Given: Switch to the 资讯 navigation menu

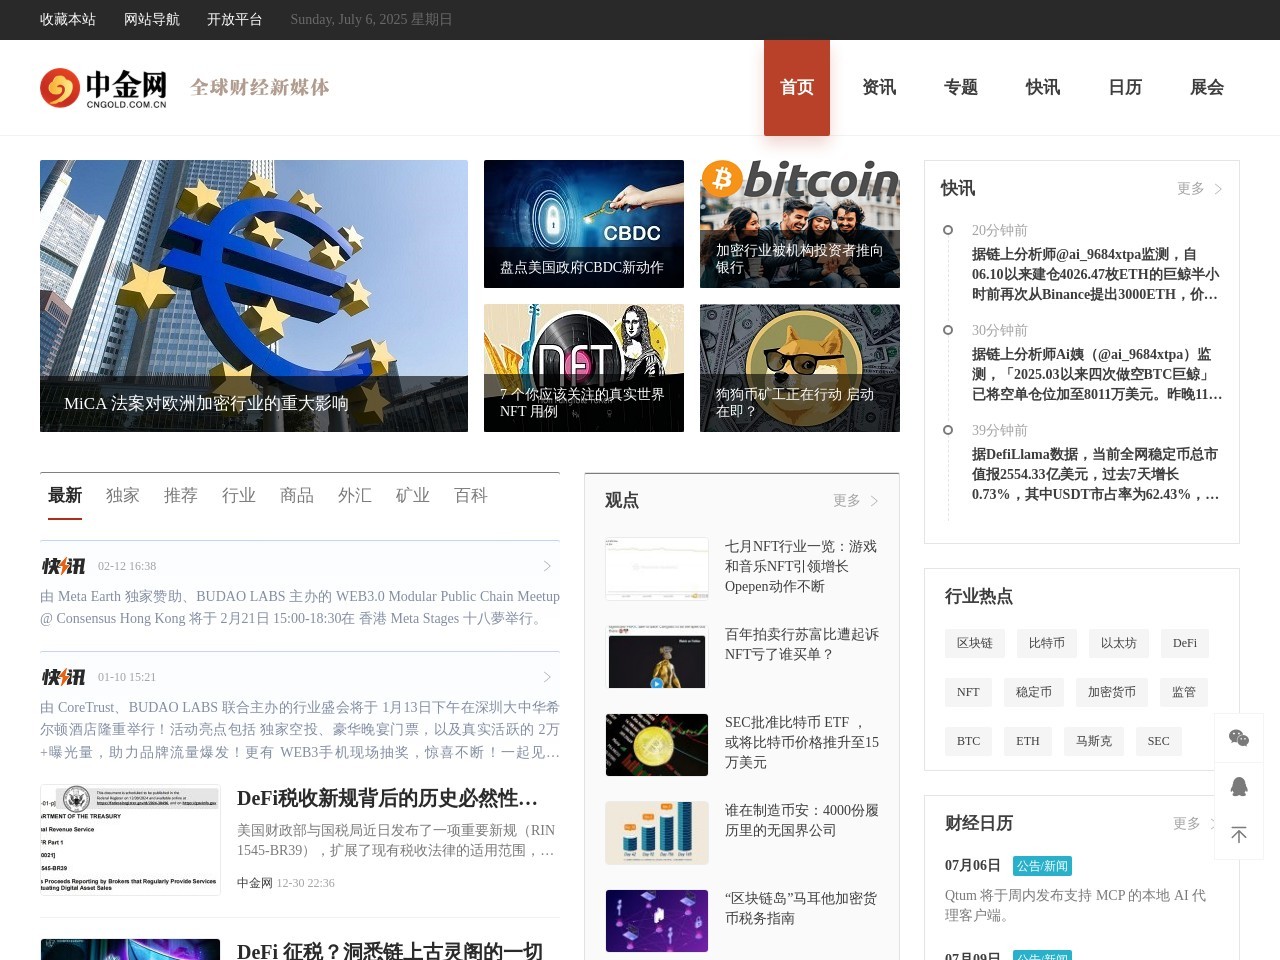Looking at the screenshot, I should (x=879, y=87).
